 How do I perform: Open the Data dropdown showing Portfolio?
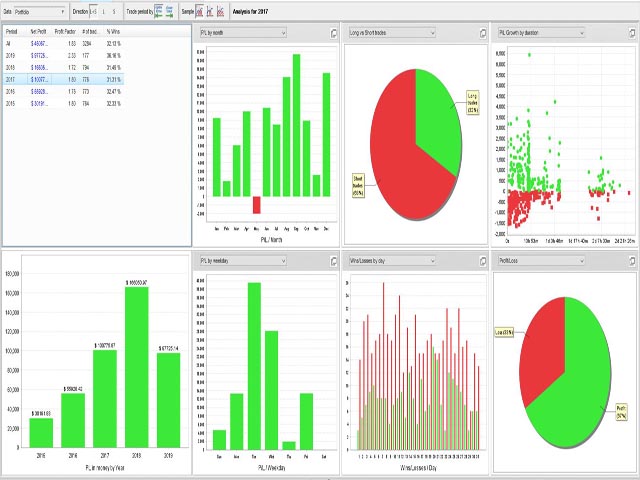[x=40, y=12]
